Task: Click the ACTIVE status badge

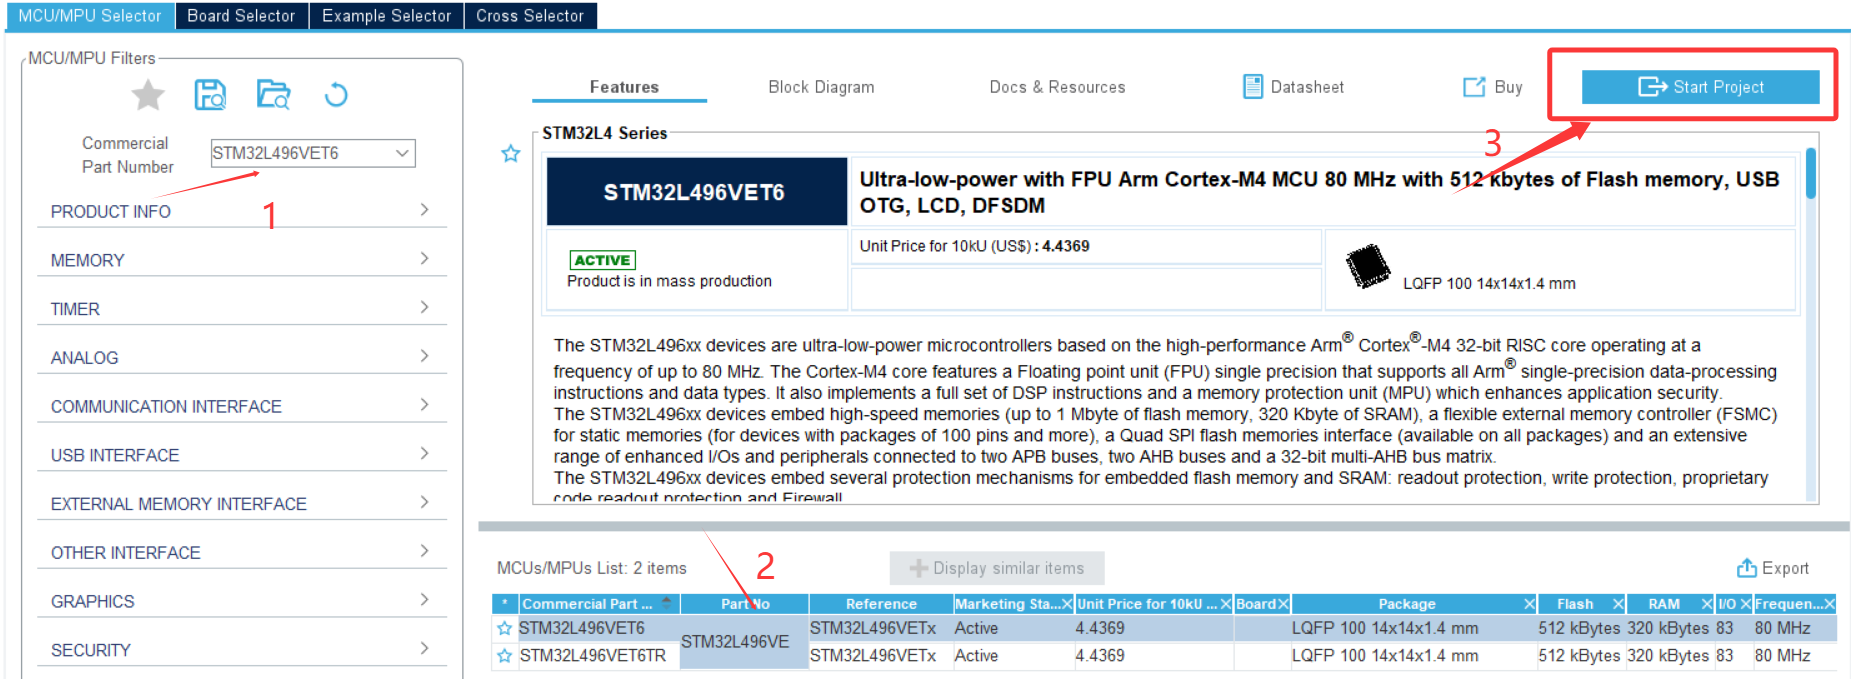Action: [602, 260]
